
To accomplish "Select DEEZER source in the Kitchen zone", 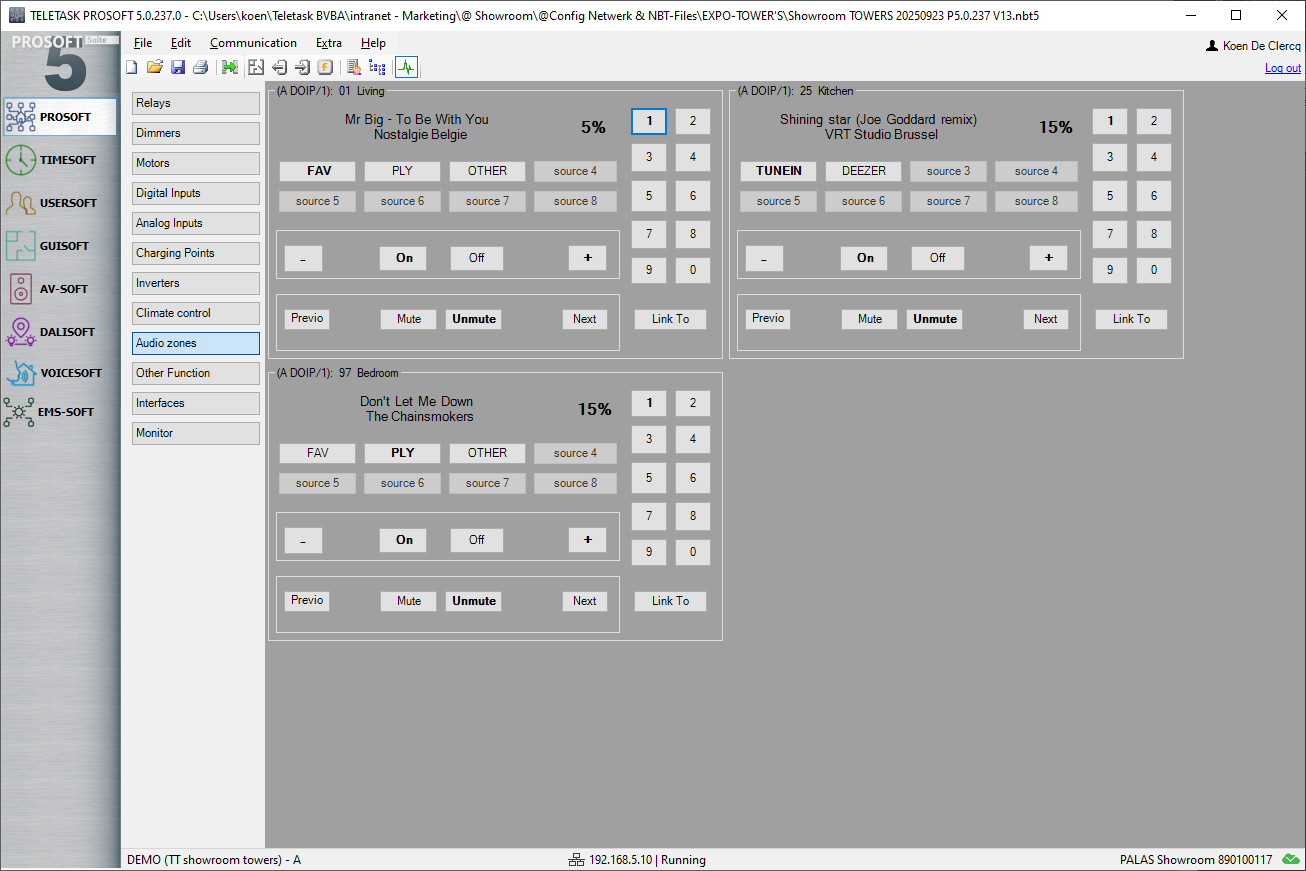I will click(x=863, y=171).
